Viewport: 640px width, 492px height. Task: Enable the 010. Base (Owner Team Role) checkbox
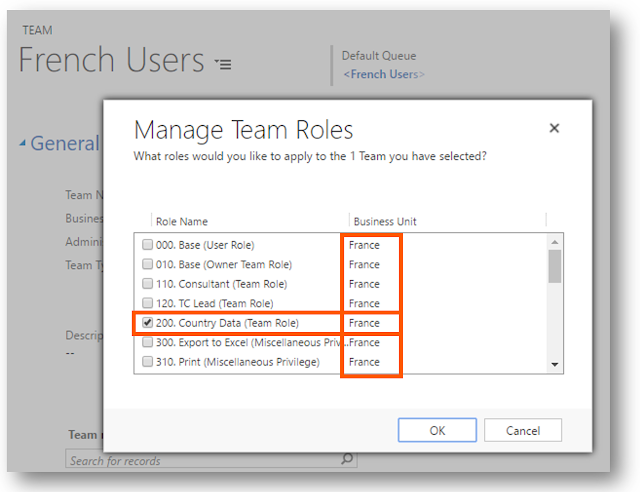(148, 265)
